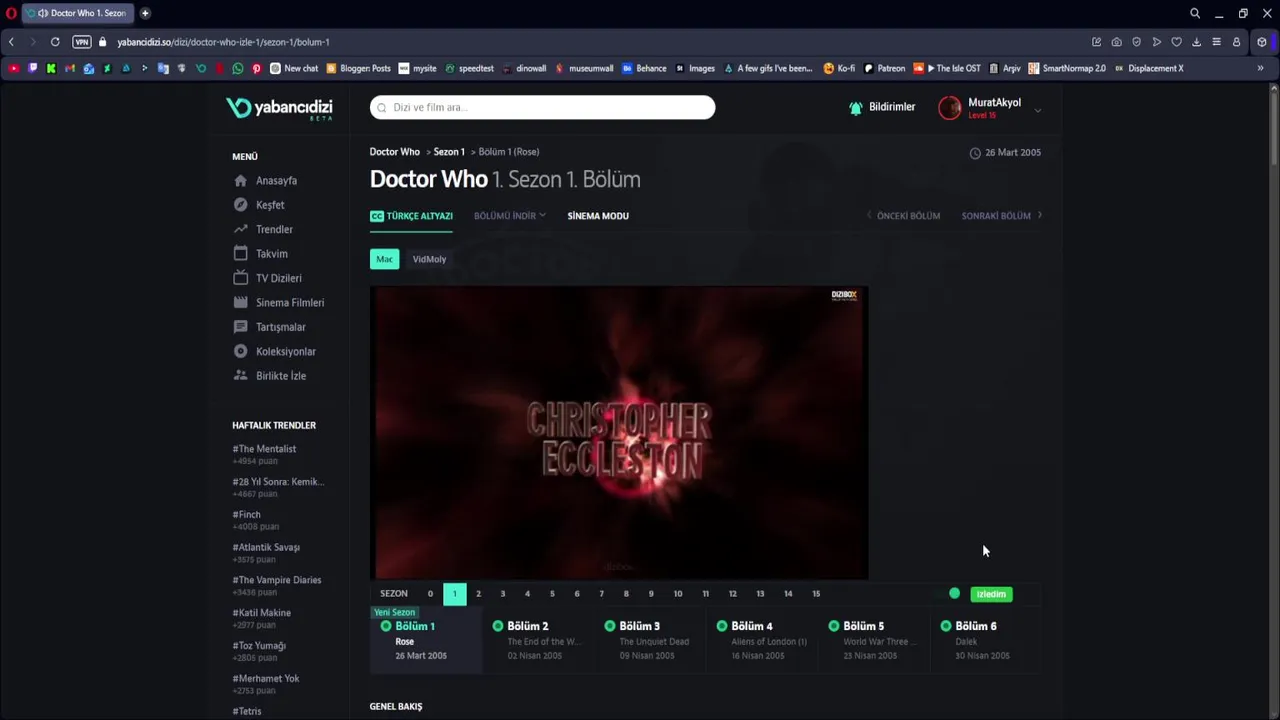Click Sezon 1 breadcrumb link
1280x720 pixels.
(449, 152)
